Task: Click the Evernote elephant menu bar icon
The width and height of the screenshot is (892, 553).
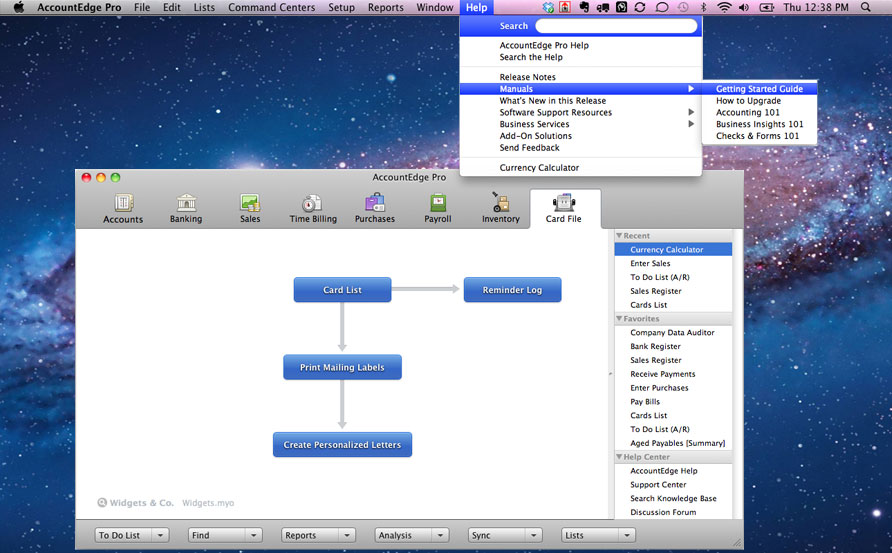Action: point(584,7)
